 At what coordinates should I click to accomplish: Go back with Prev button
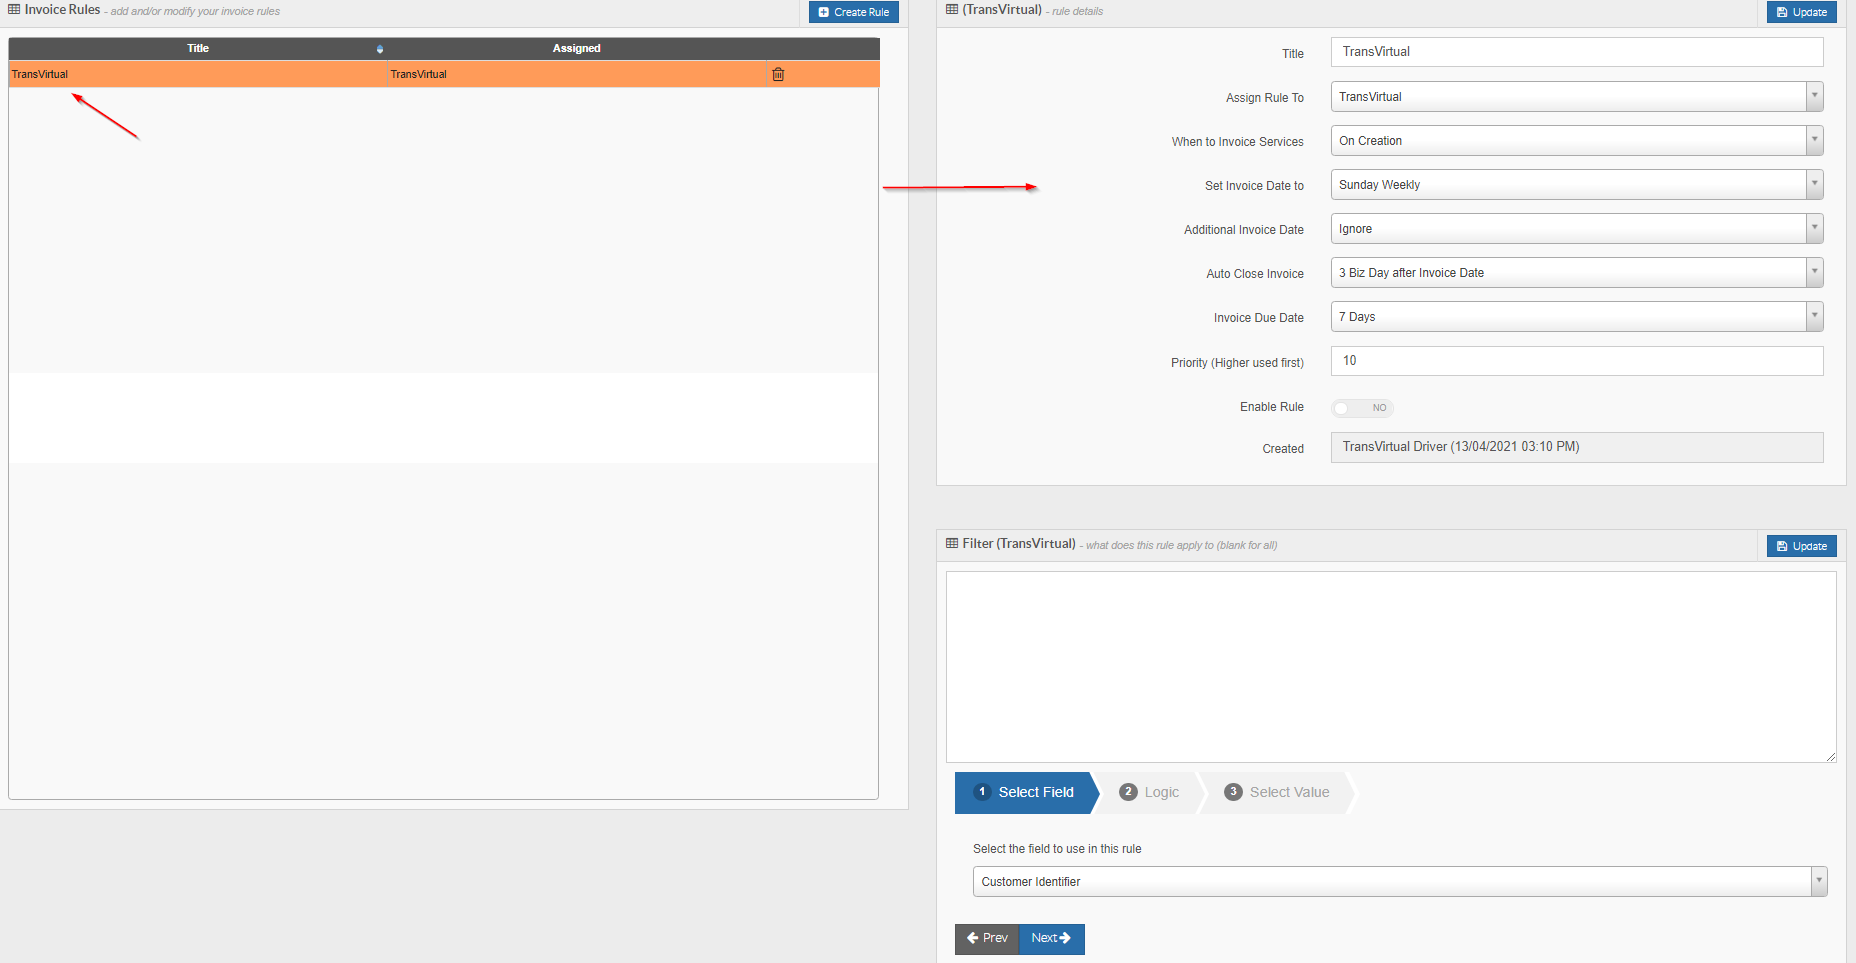987,939
